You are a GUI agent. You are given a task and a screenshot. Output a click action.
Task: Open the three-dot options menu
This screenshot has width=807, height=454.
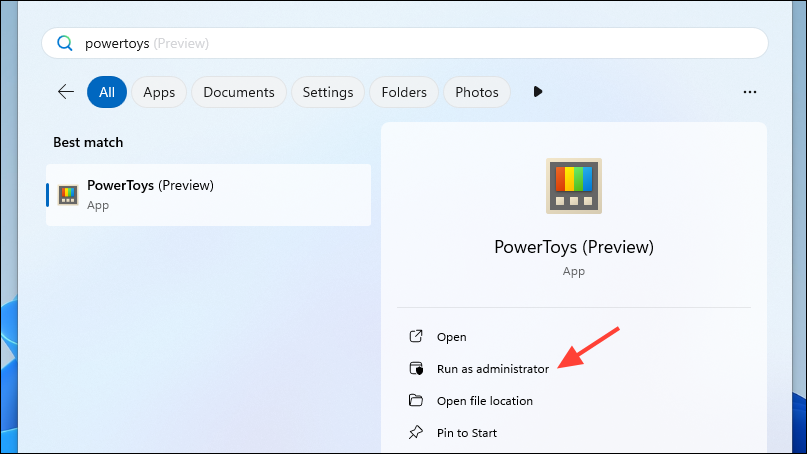pyautogui.click(x=750, y=92)
